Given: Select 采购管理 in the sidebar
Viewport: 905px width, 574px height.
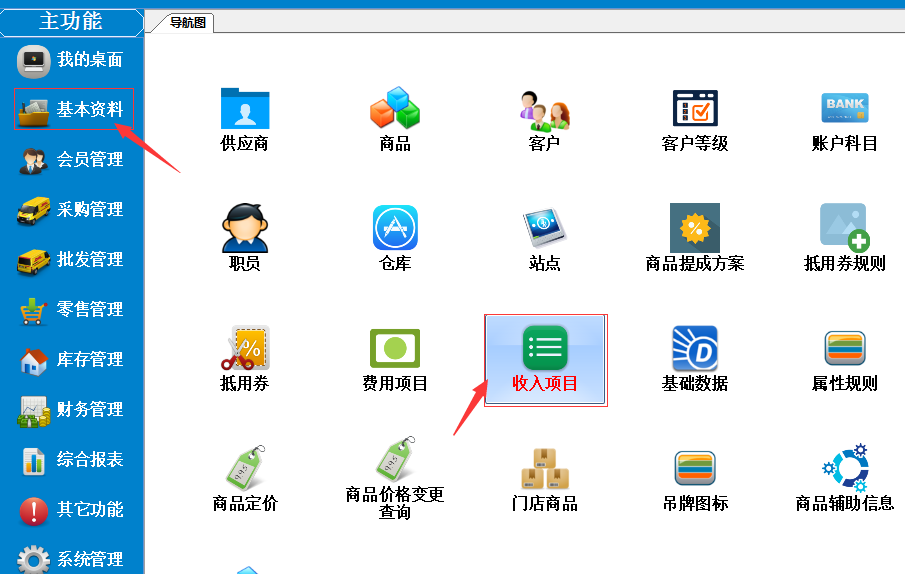Looking at the screenshot, I should pos(70,209).
